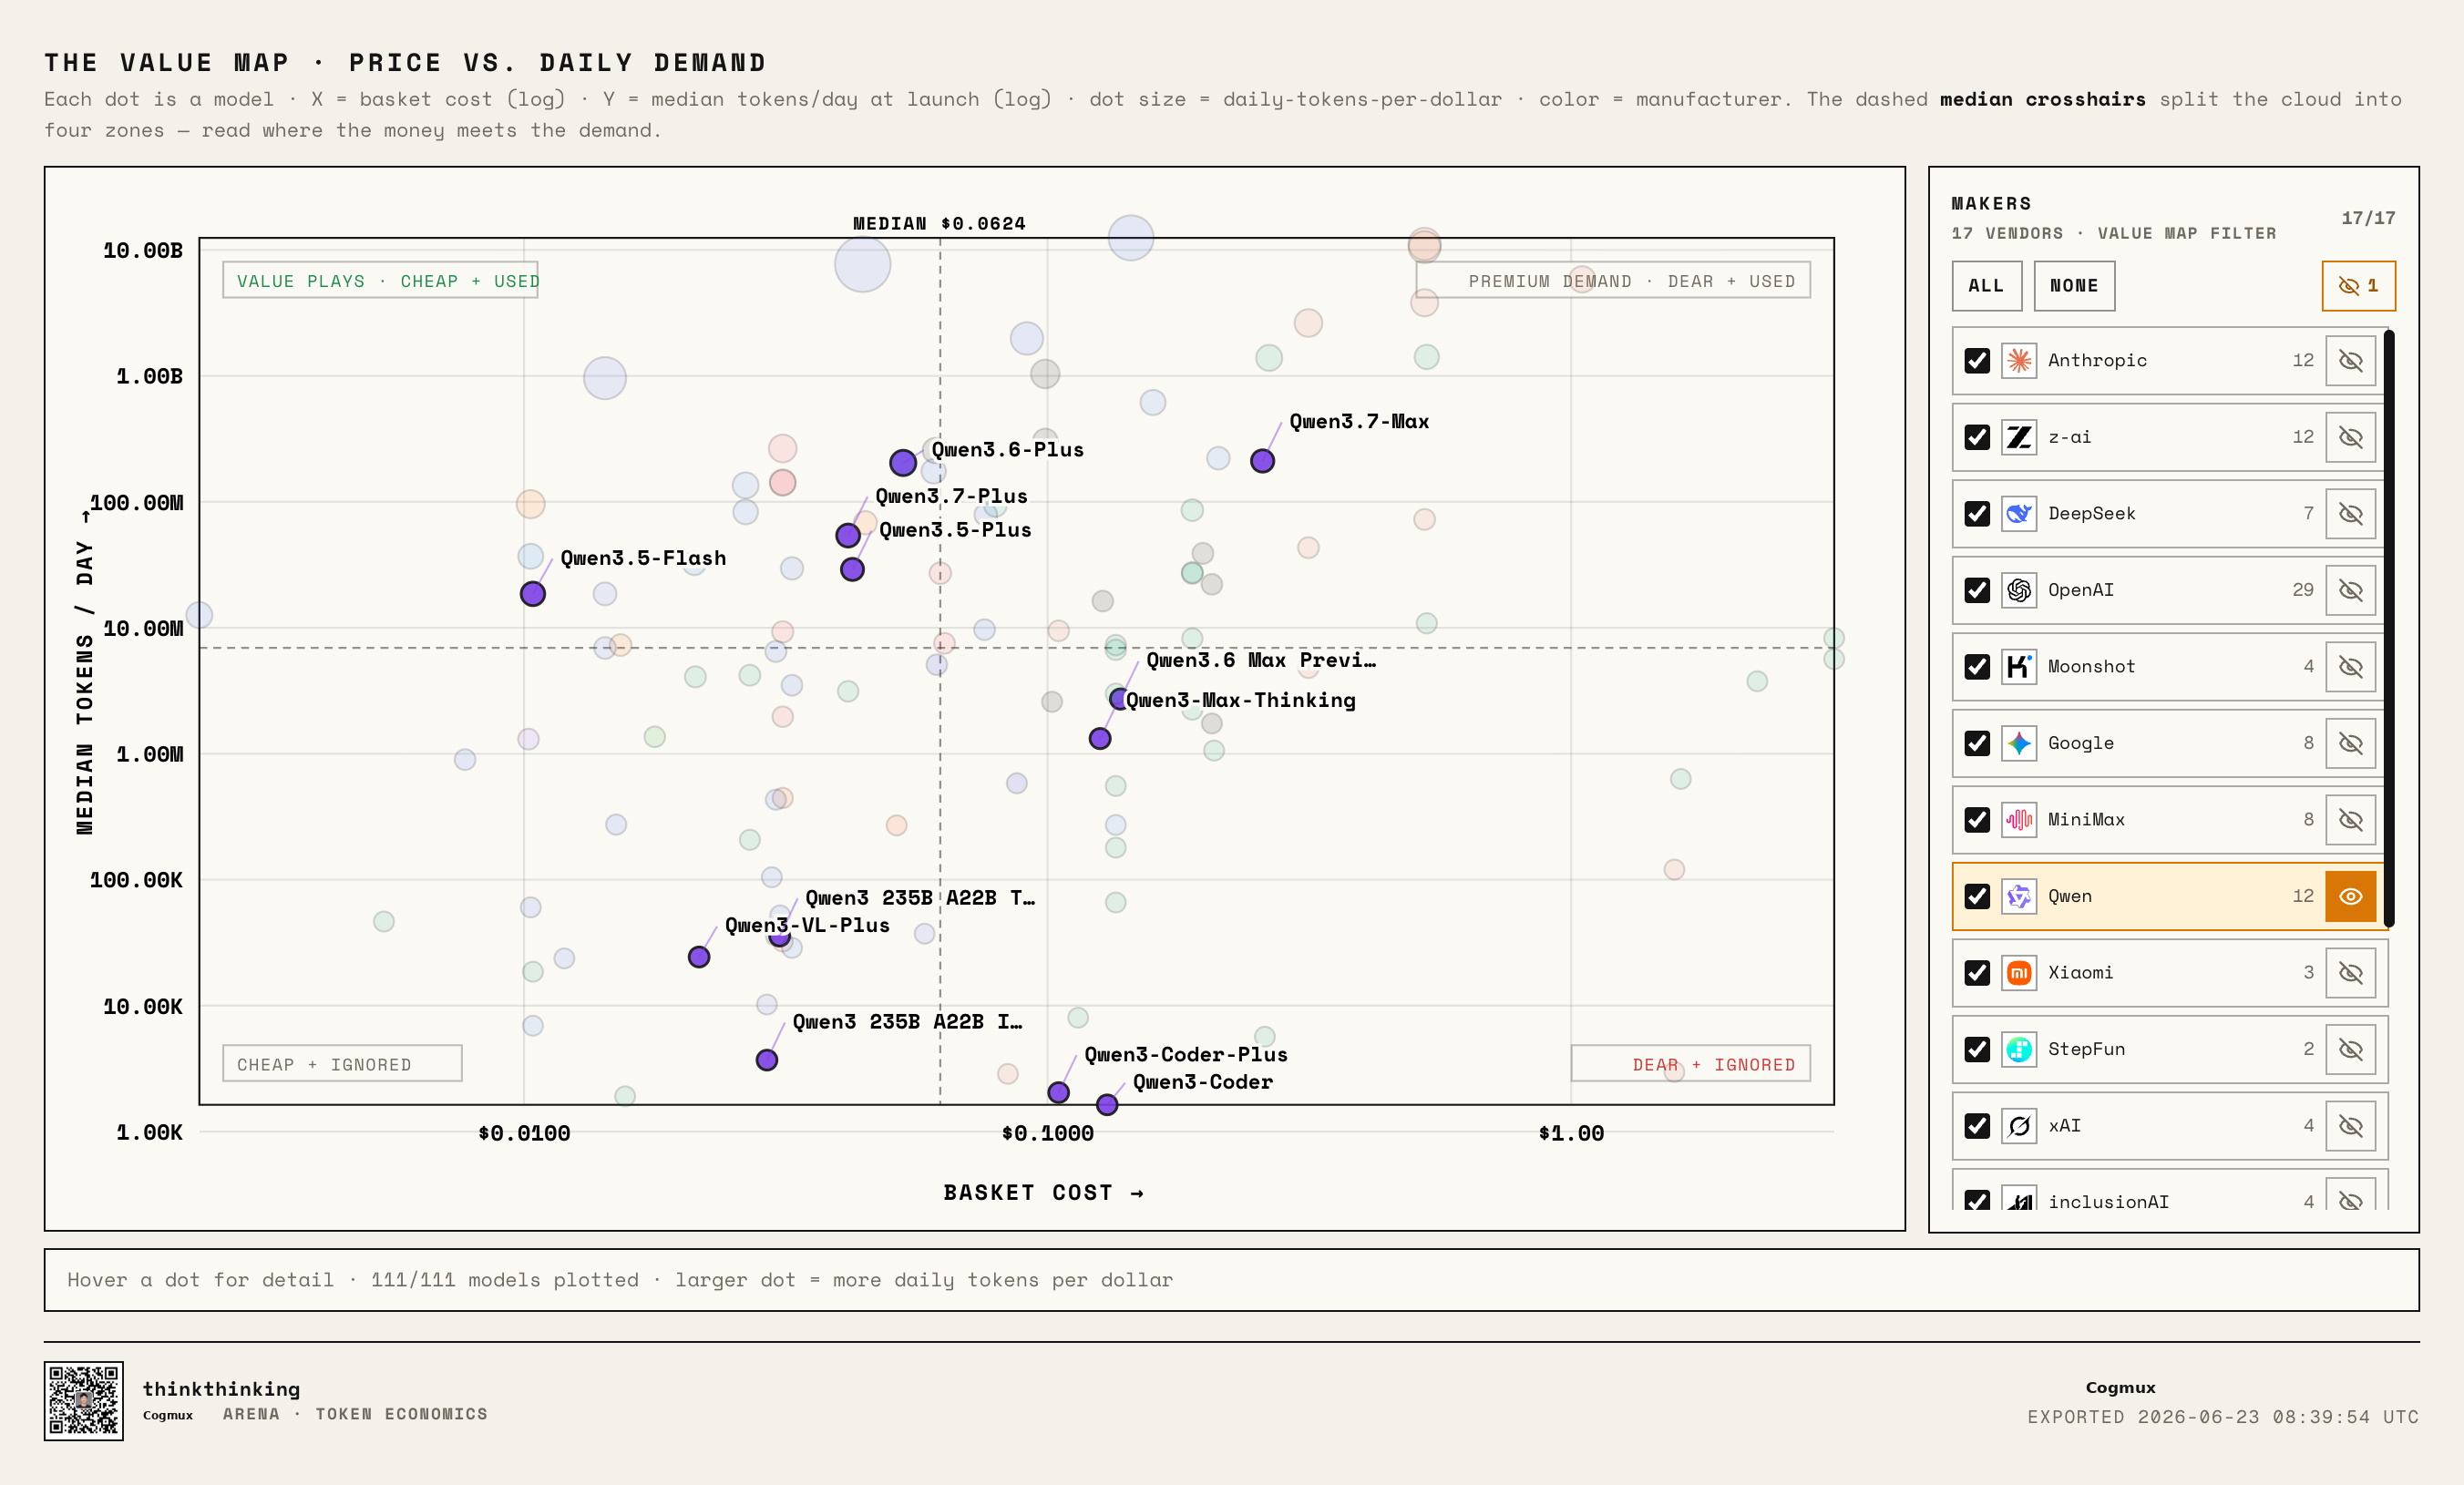Image resolution: width=2464 pixels, height=1485 pixels.
Task: Isolate z-ai with its eye icon
Action: 2350,437
